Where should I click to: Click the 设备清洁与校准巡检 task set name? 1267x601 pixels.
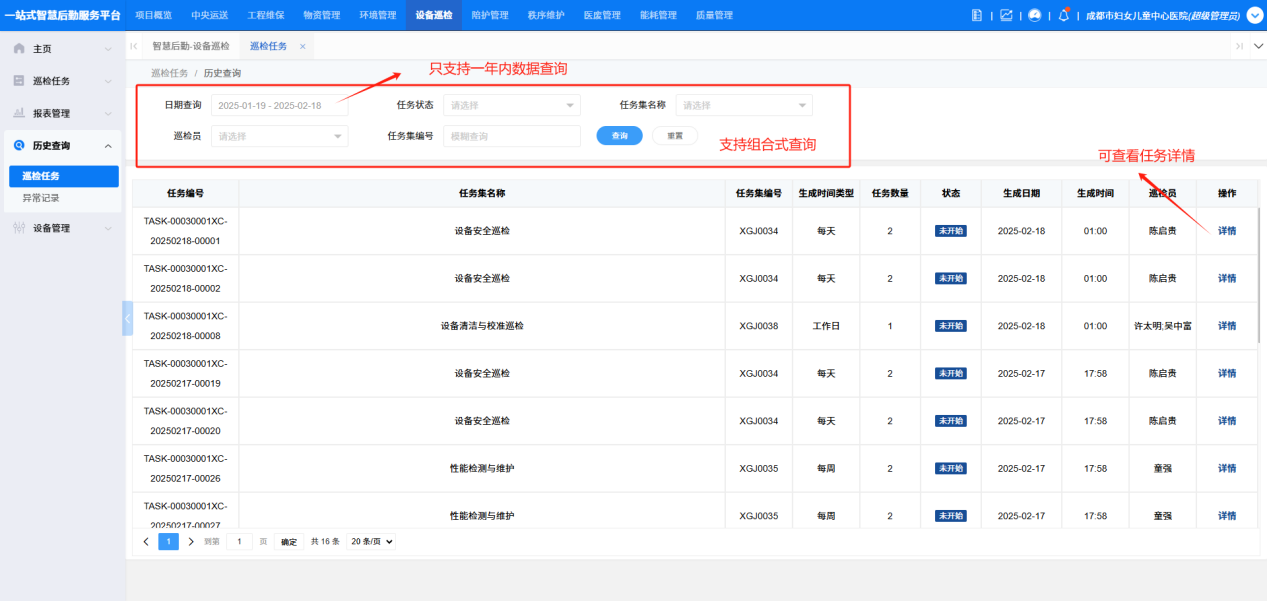(482, 326)
